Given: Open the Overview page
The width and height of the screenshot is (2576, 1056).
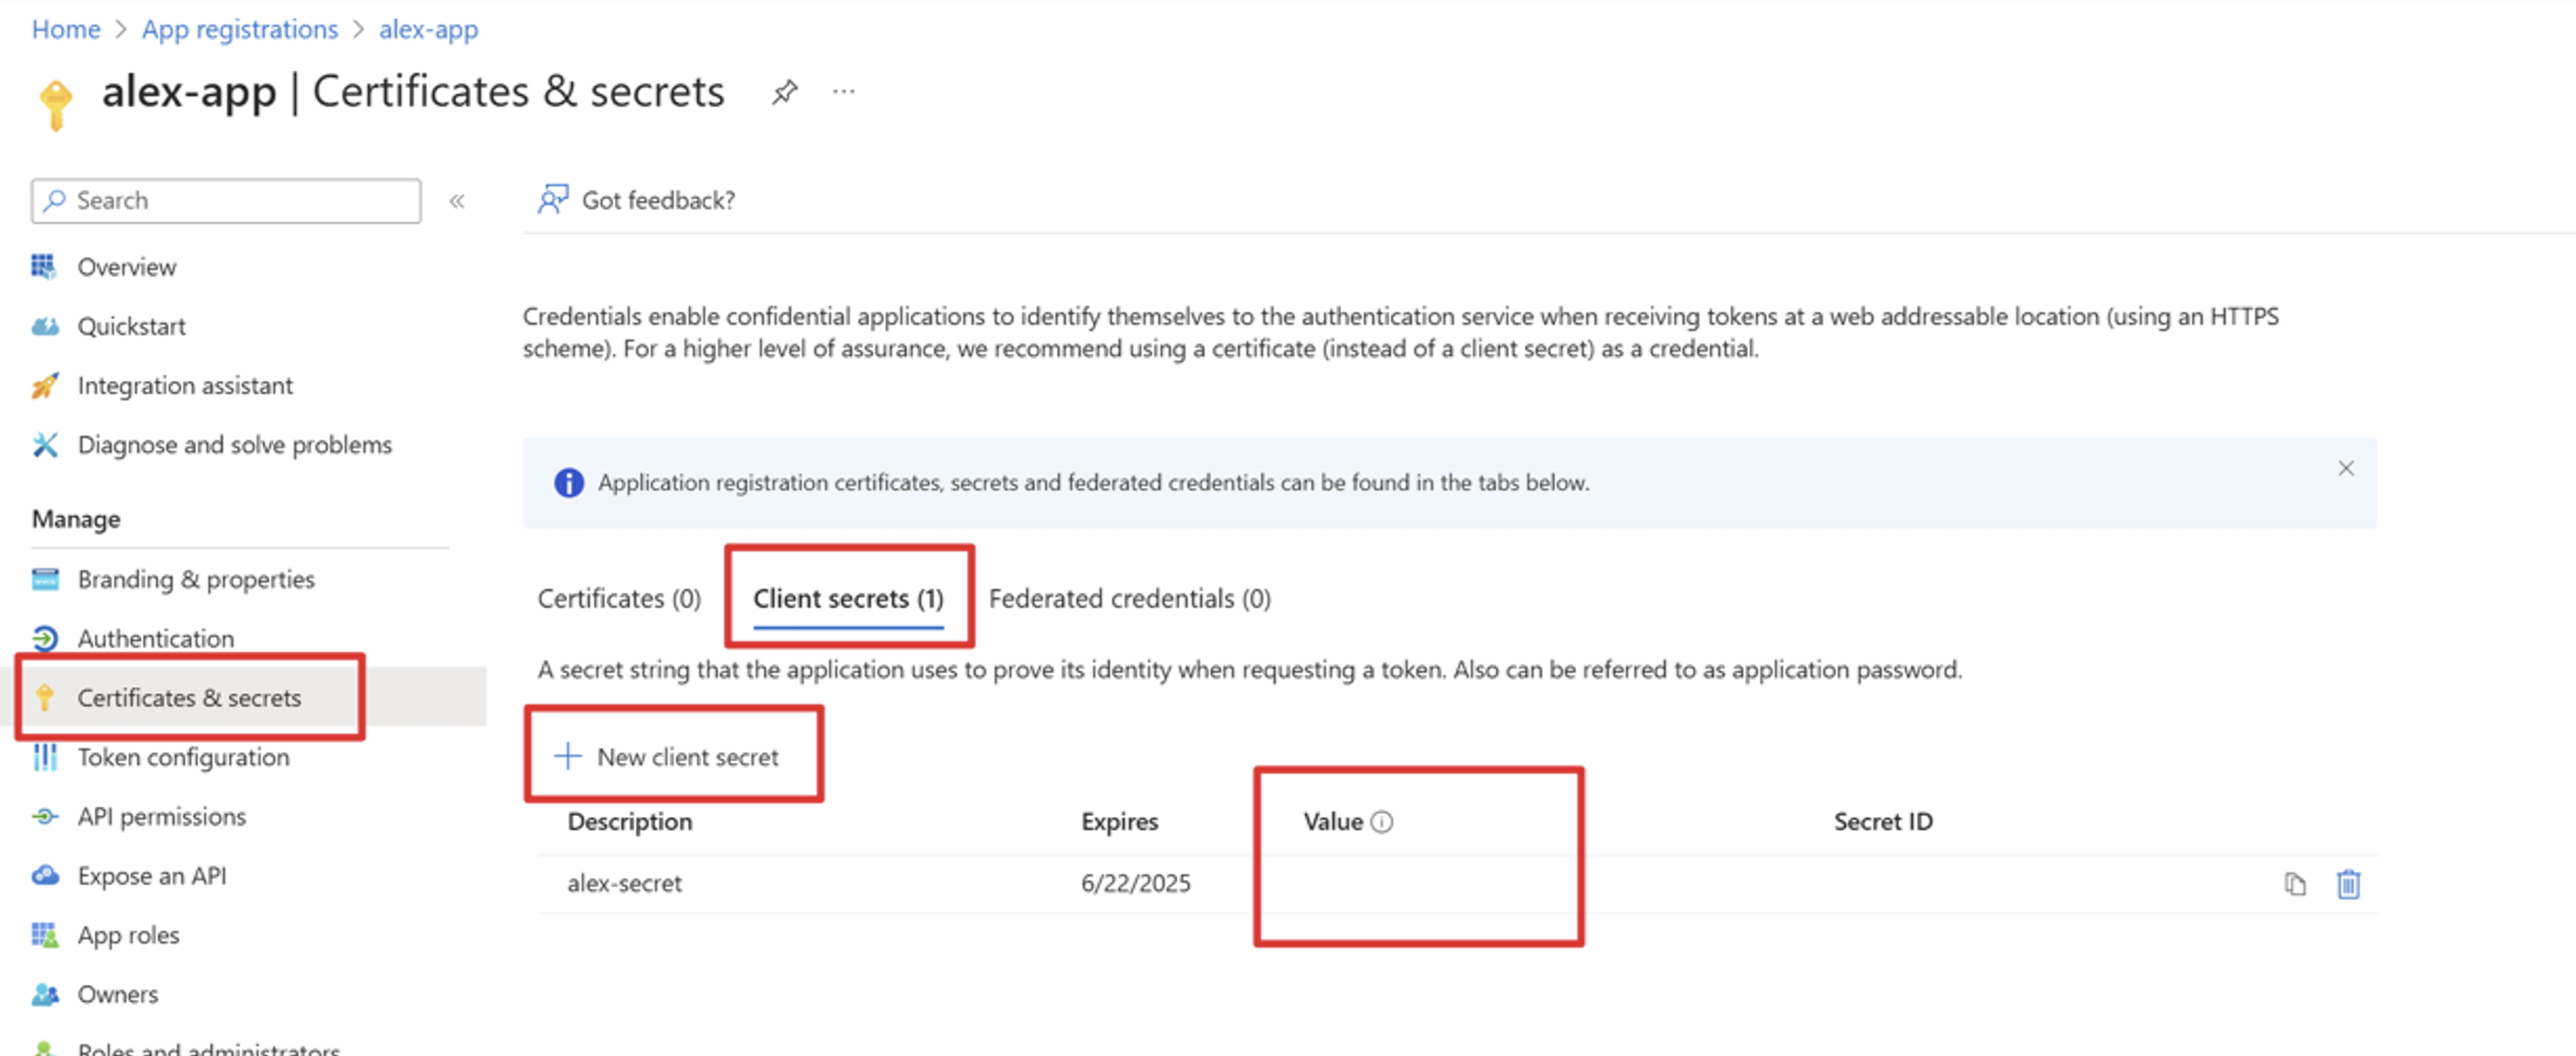Looking at the screenshot, I should [x=126, y=267].
